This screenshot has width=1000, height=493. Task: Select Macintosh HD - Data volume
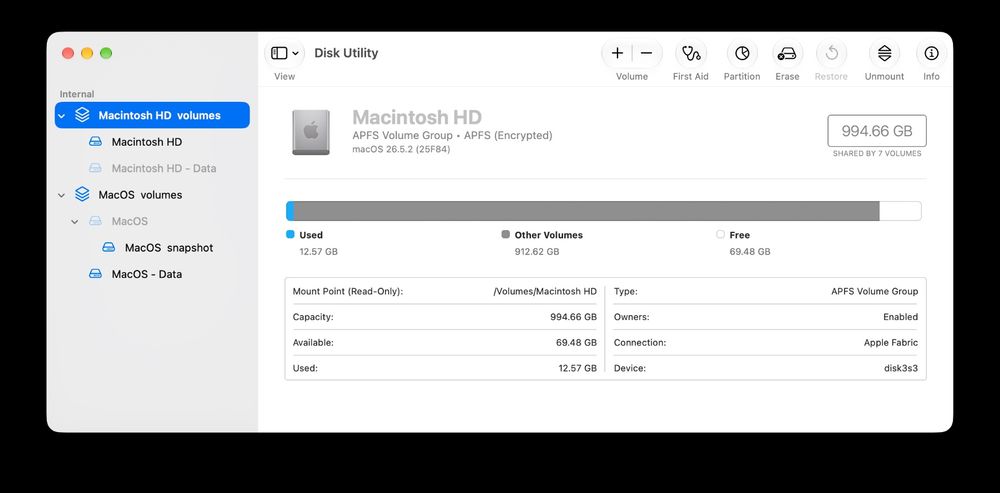[152, 168]
